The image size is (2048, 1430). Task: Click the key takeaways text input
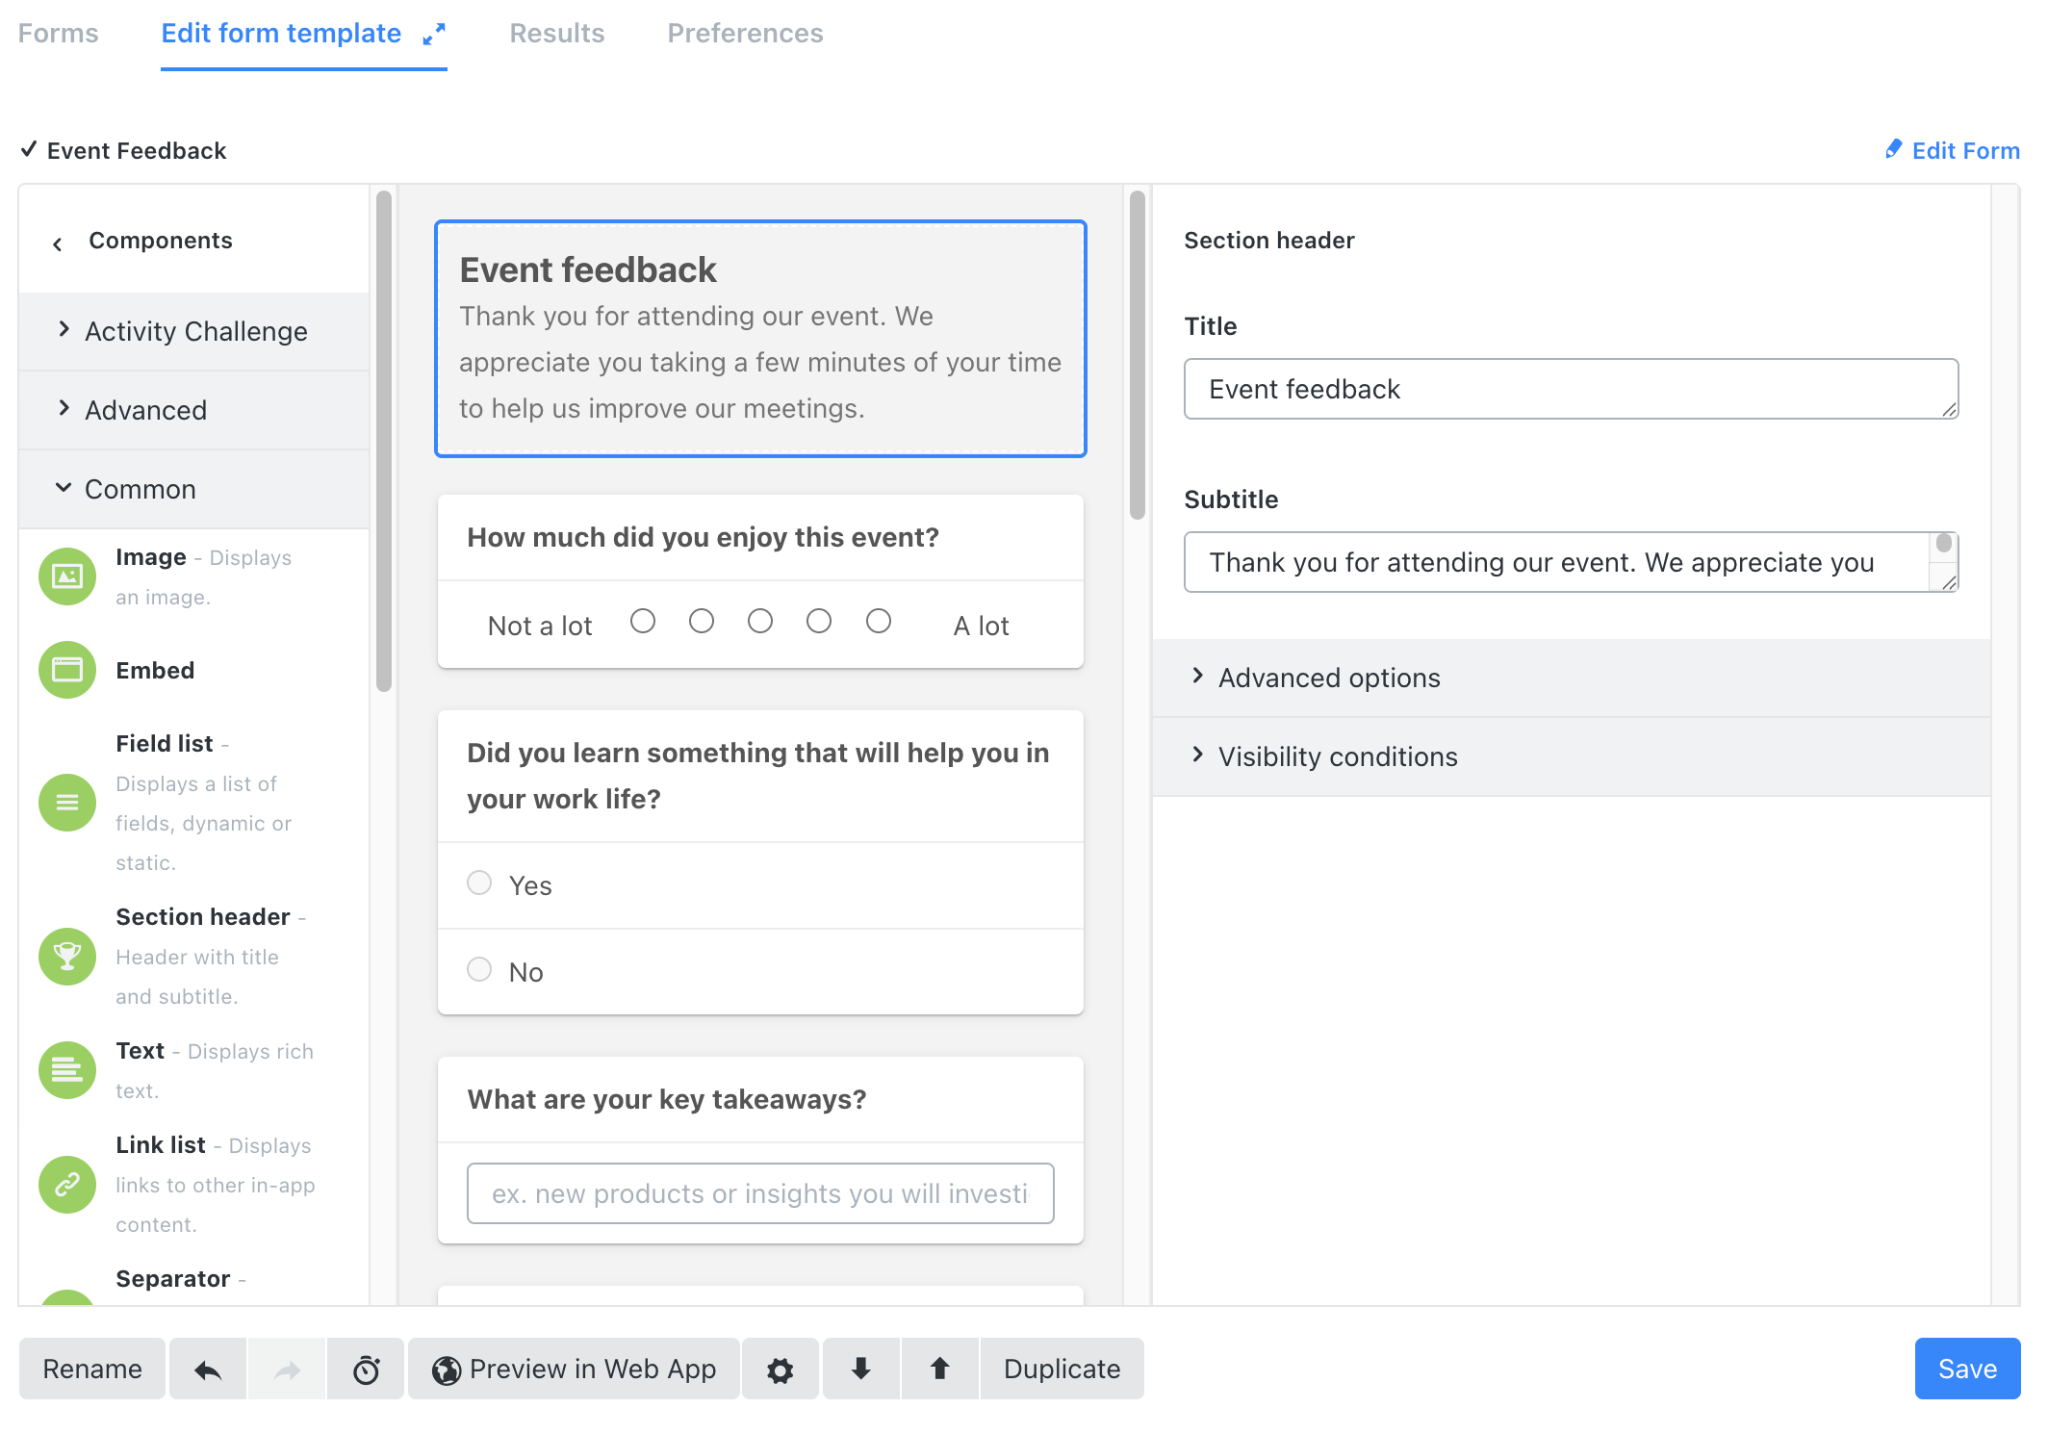[x=760, y=1193]
